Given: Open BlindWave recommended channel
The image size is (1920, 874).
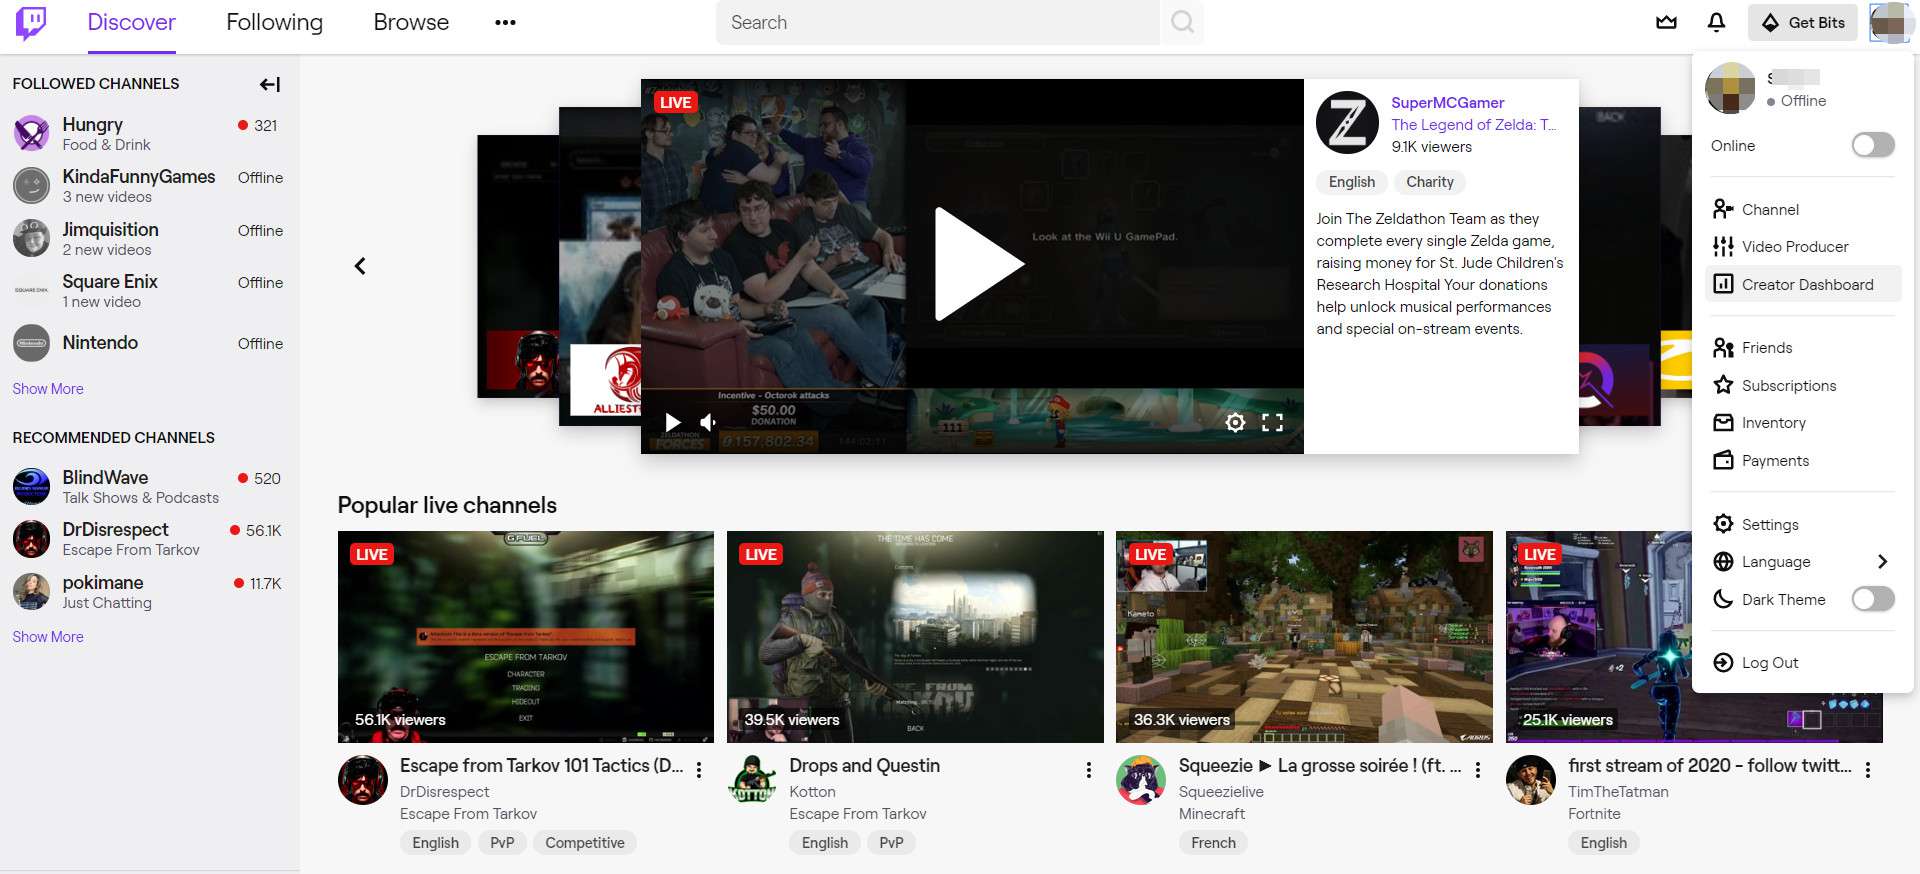Looking at the screenshot, I should [x=148, y=487].
